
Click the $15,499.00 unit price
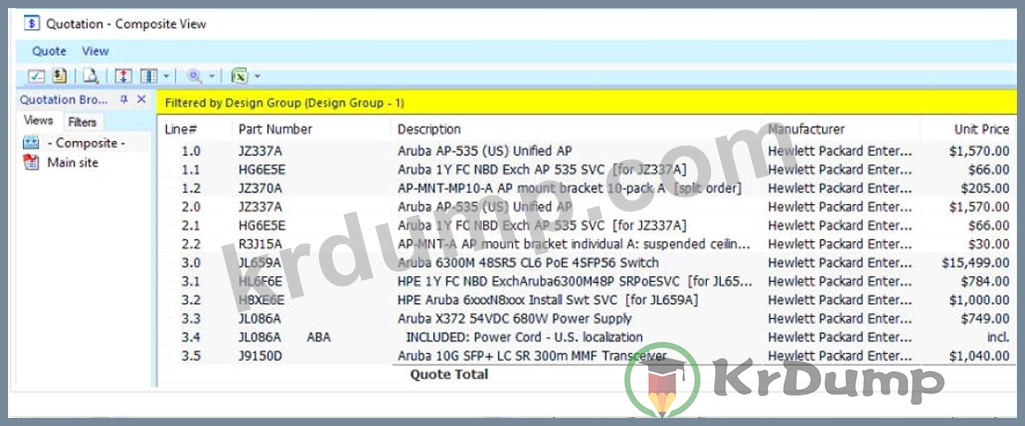tap(976, 263)
